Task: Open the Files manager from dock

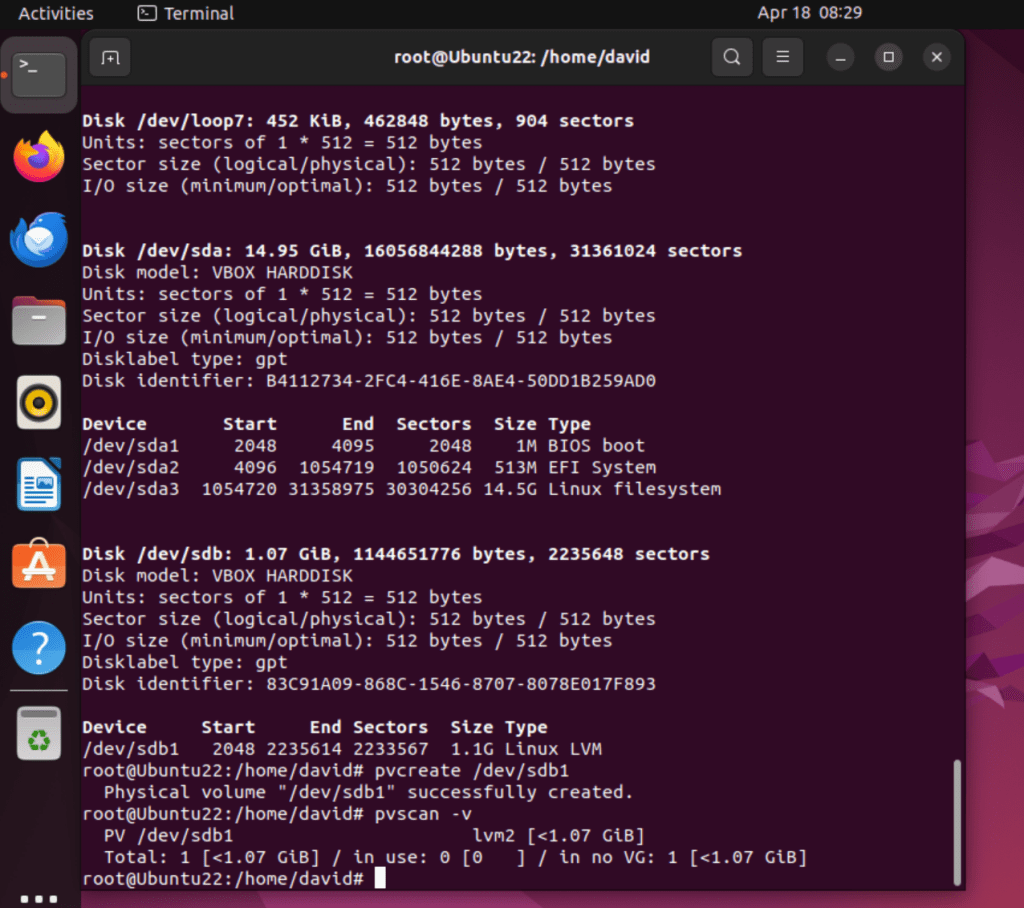Action: [x=39, y=321]
